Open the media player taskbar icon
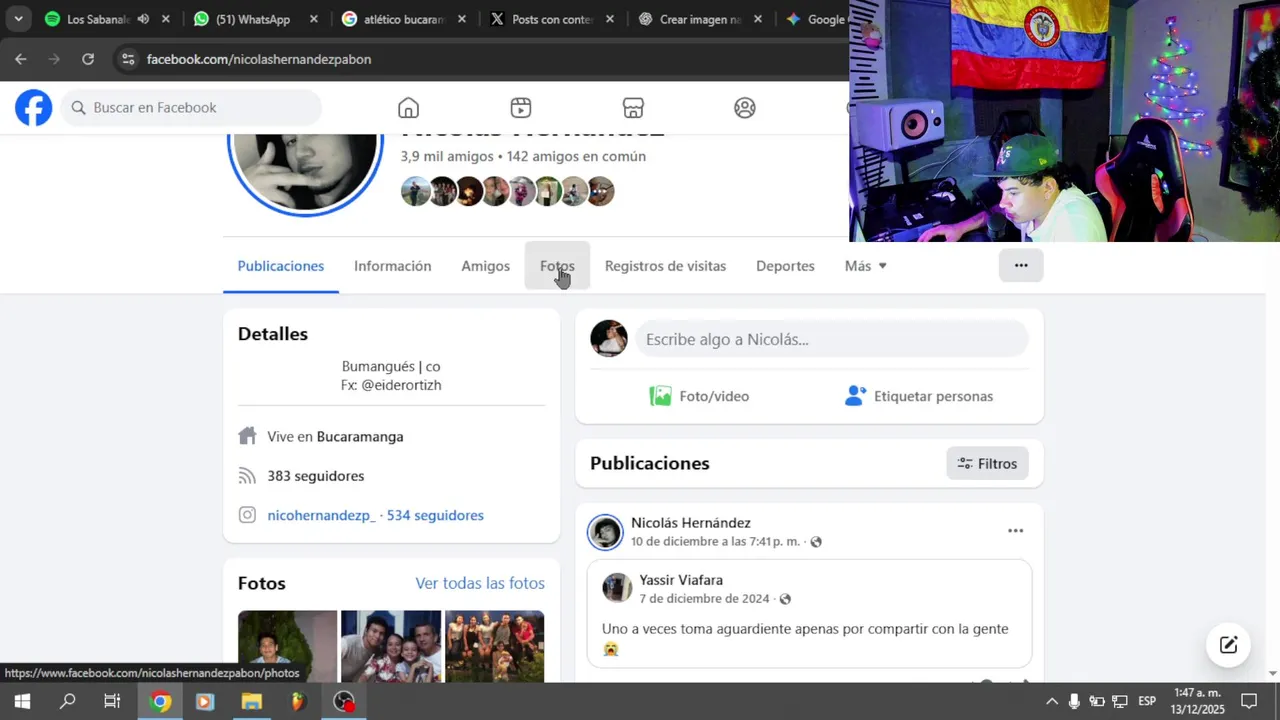 click(205, 702)
